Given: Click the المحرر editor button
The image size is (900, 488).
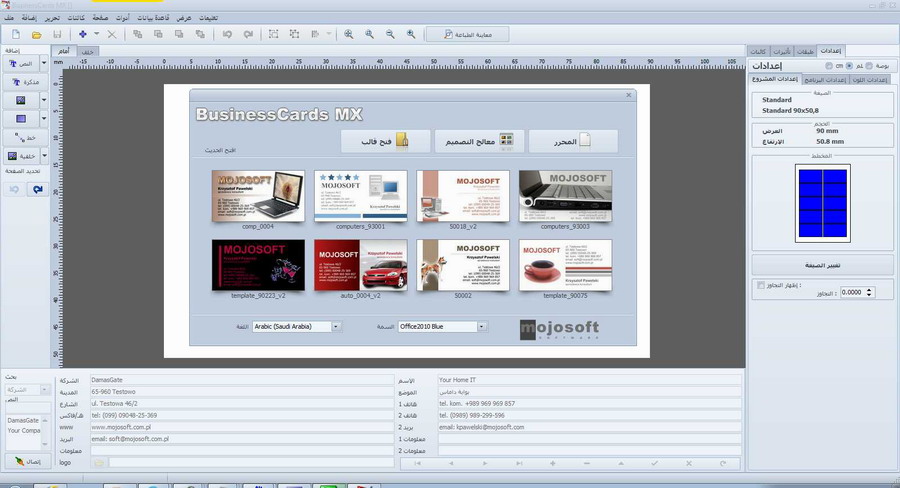Looking at the screenshot, I should point(573,141).
